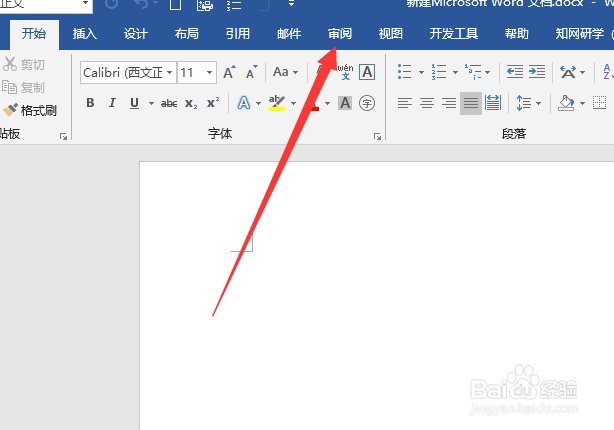The image size is (614, 430).
Task: Toggle align left paragraph
Action: point(405,103)
